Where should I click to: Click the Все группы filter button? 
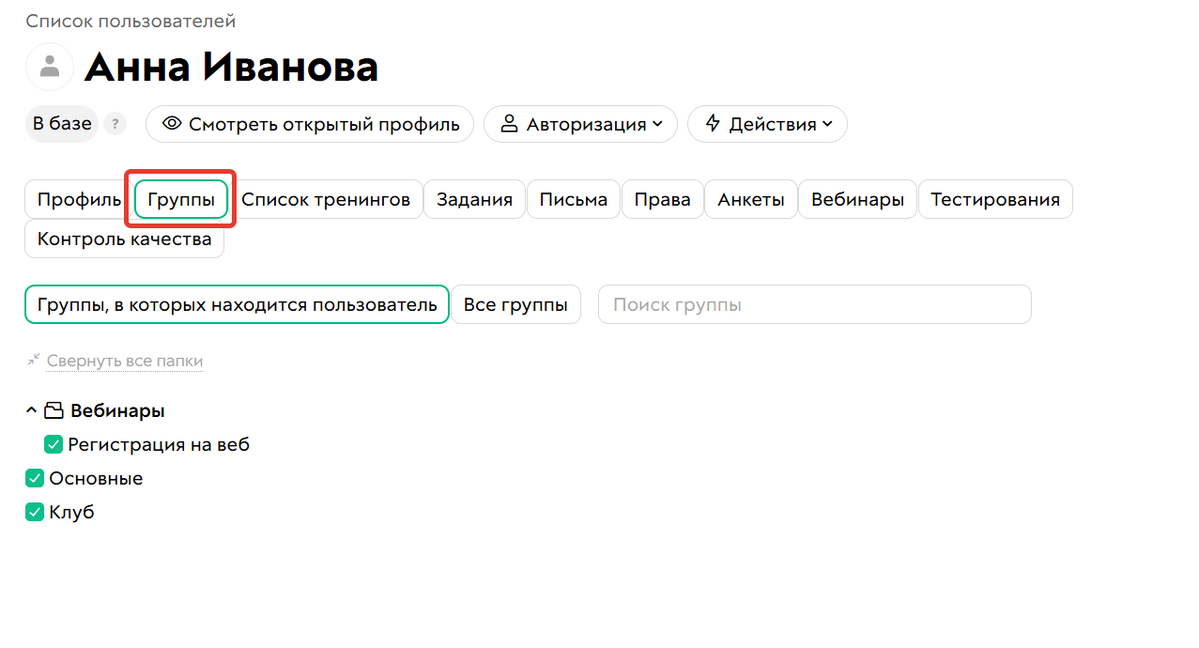(x=515, y=304)
